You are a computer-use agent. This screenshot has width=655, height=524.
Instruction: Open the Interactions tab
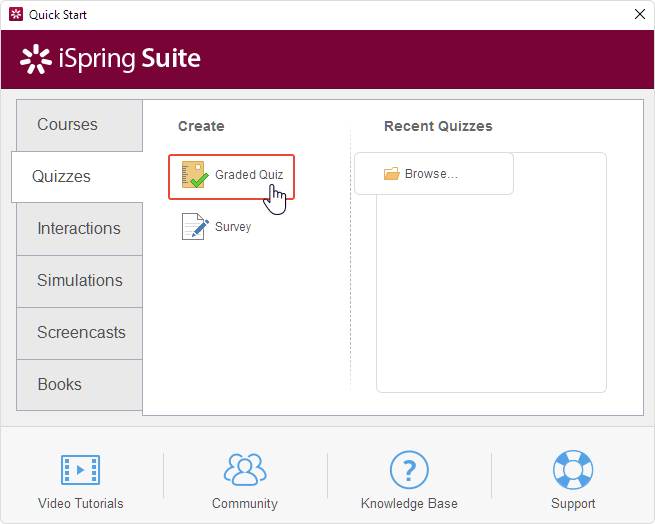[x=79, y=229]
